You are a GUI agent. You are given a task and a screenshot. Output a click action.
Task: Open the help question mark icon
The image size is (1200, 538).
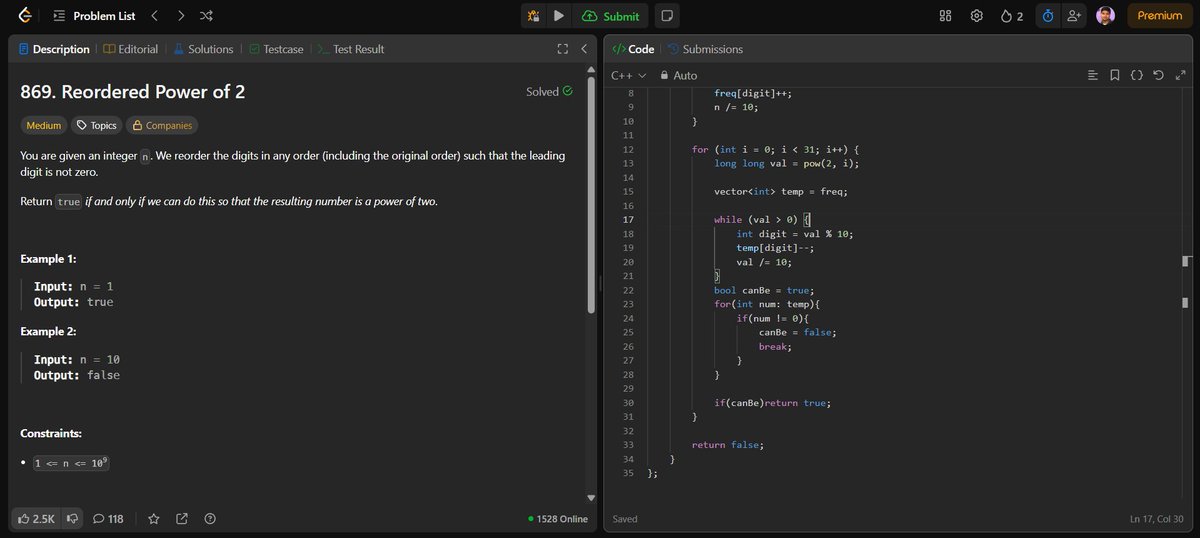(210, 519)
